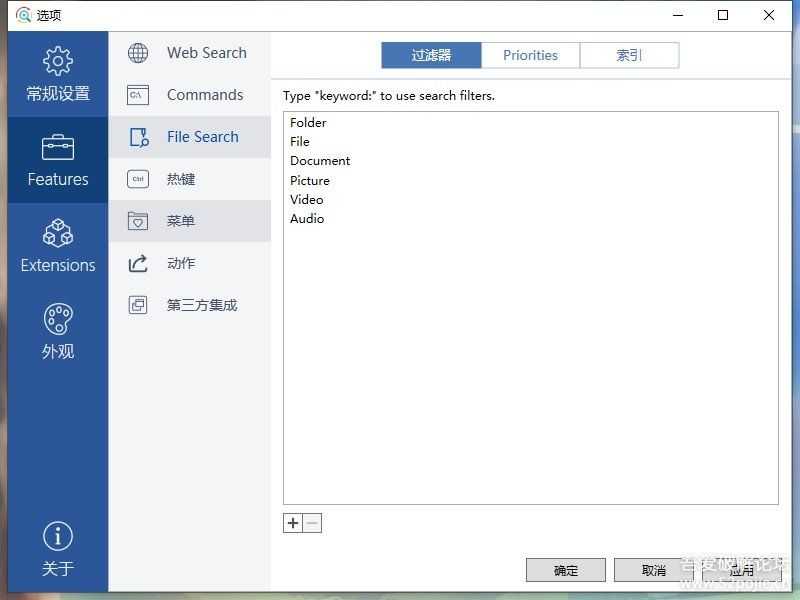Open the 动作 actions settings
The image size is (800, 600).
180,263
